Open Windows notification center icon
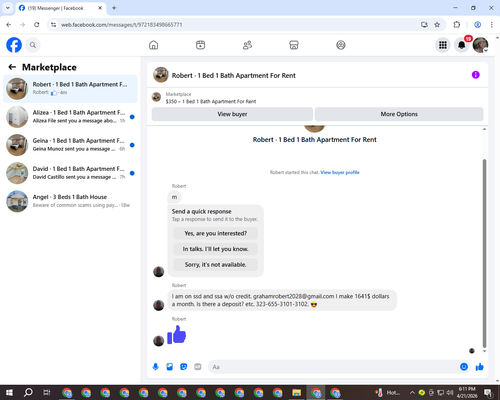Screen dimensions: 500x400 489,393
